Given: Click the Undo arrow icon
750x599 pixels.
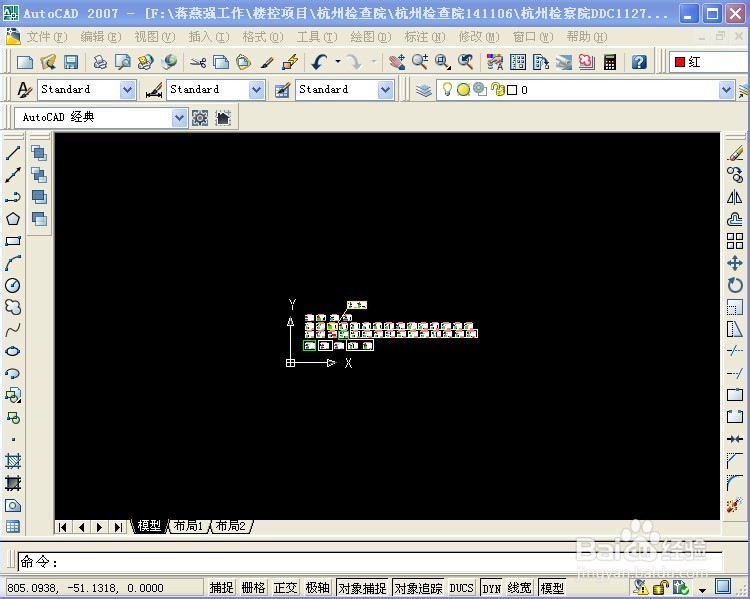Looking at the screenshot, I should 319,62.
